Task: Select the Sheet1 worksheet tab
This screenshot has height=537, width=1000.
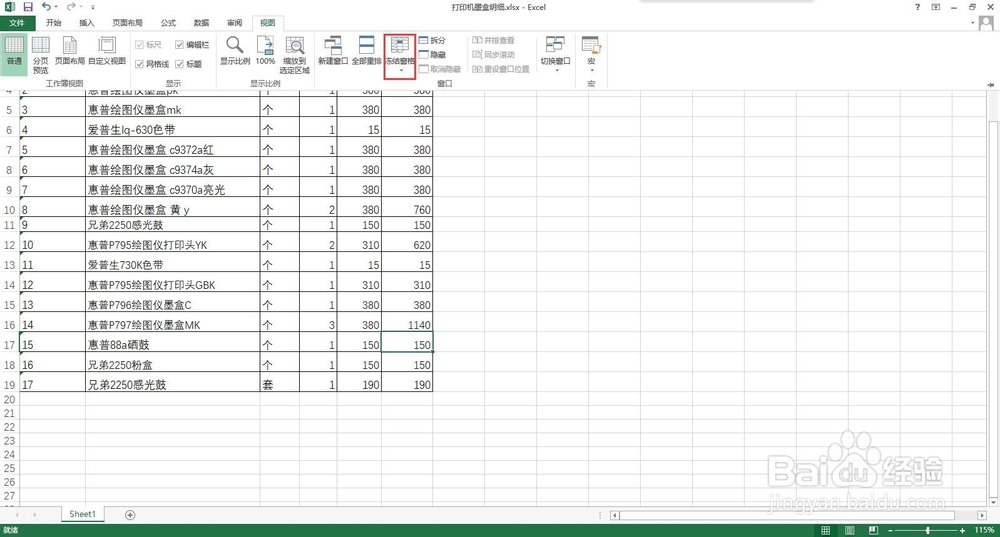Action: click(x=82, y=514)
